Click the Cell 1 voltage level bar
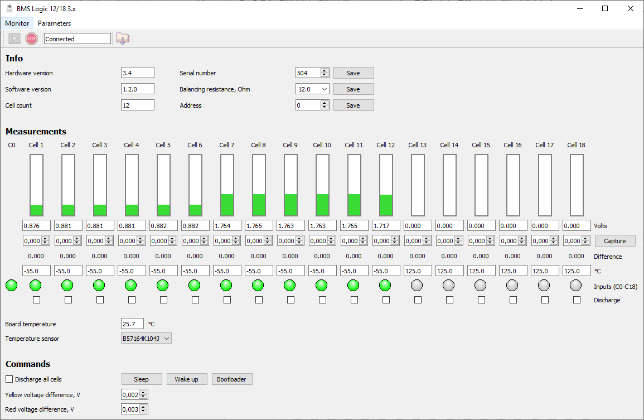This screenshot has width=644, height=420. point(37,185)
